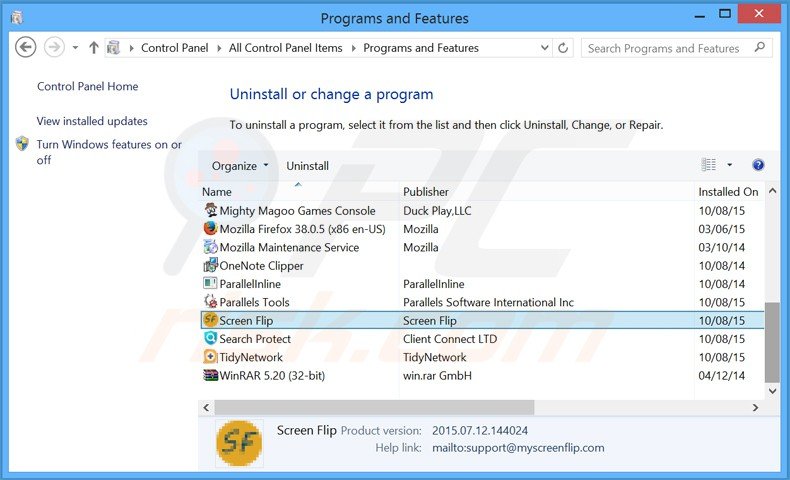Click the Windows features shield icon
790x480 pixels.
click(x=22, y=144)
